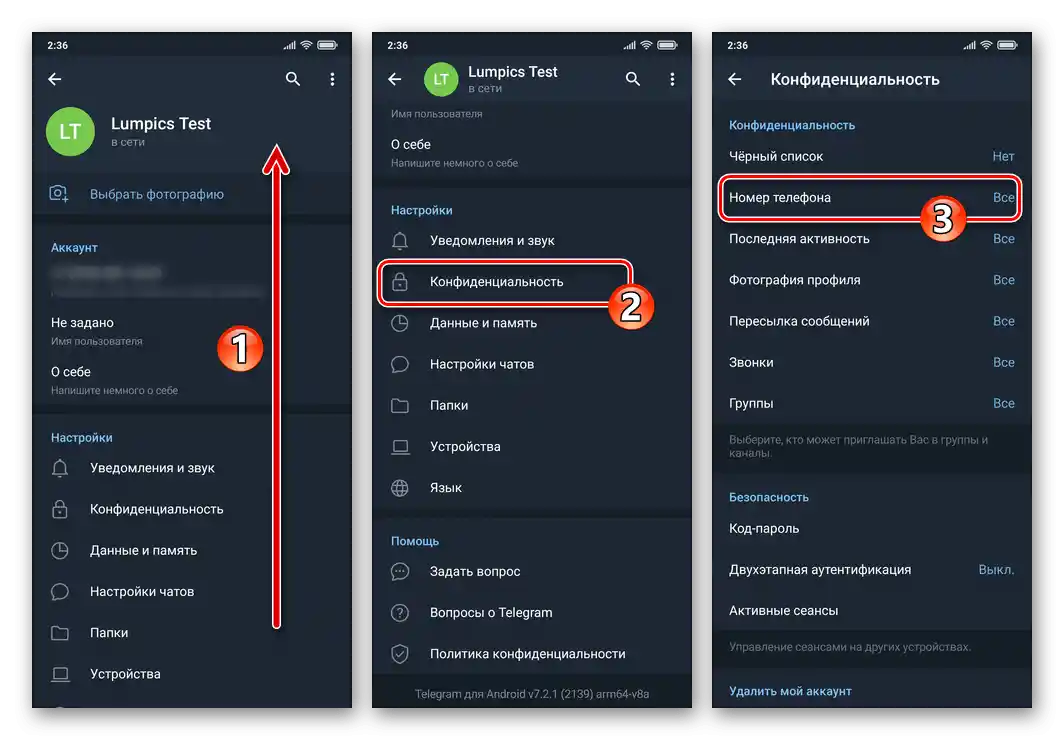The height and width of the screenshot is (740, 1064).
Task: Tap the clock icon by Данные и память, first screen
Action: [60, 551]
